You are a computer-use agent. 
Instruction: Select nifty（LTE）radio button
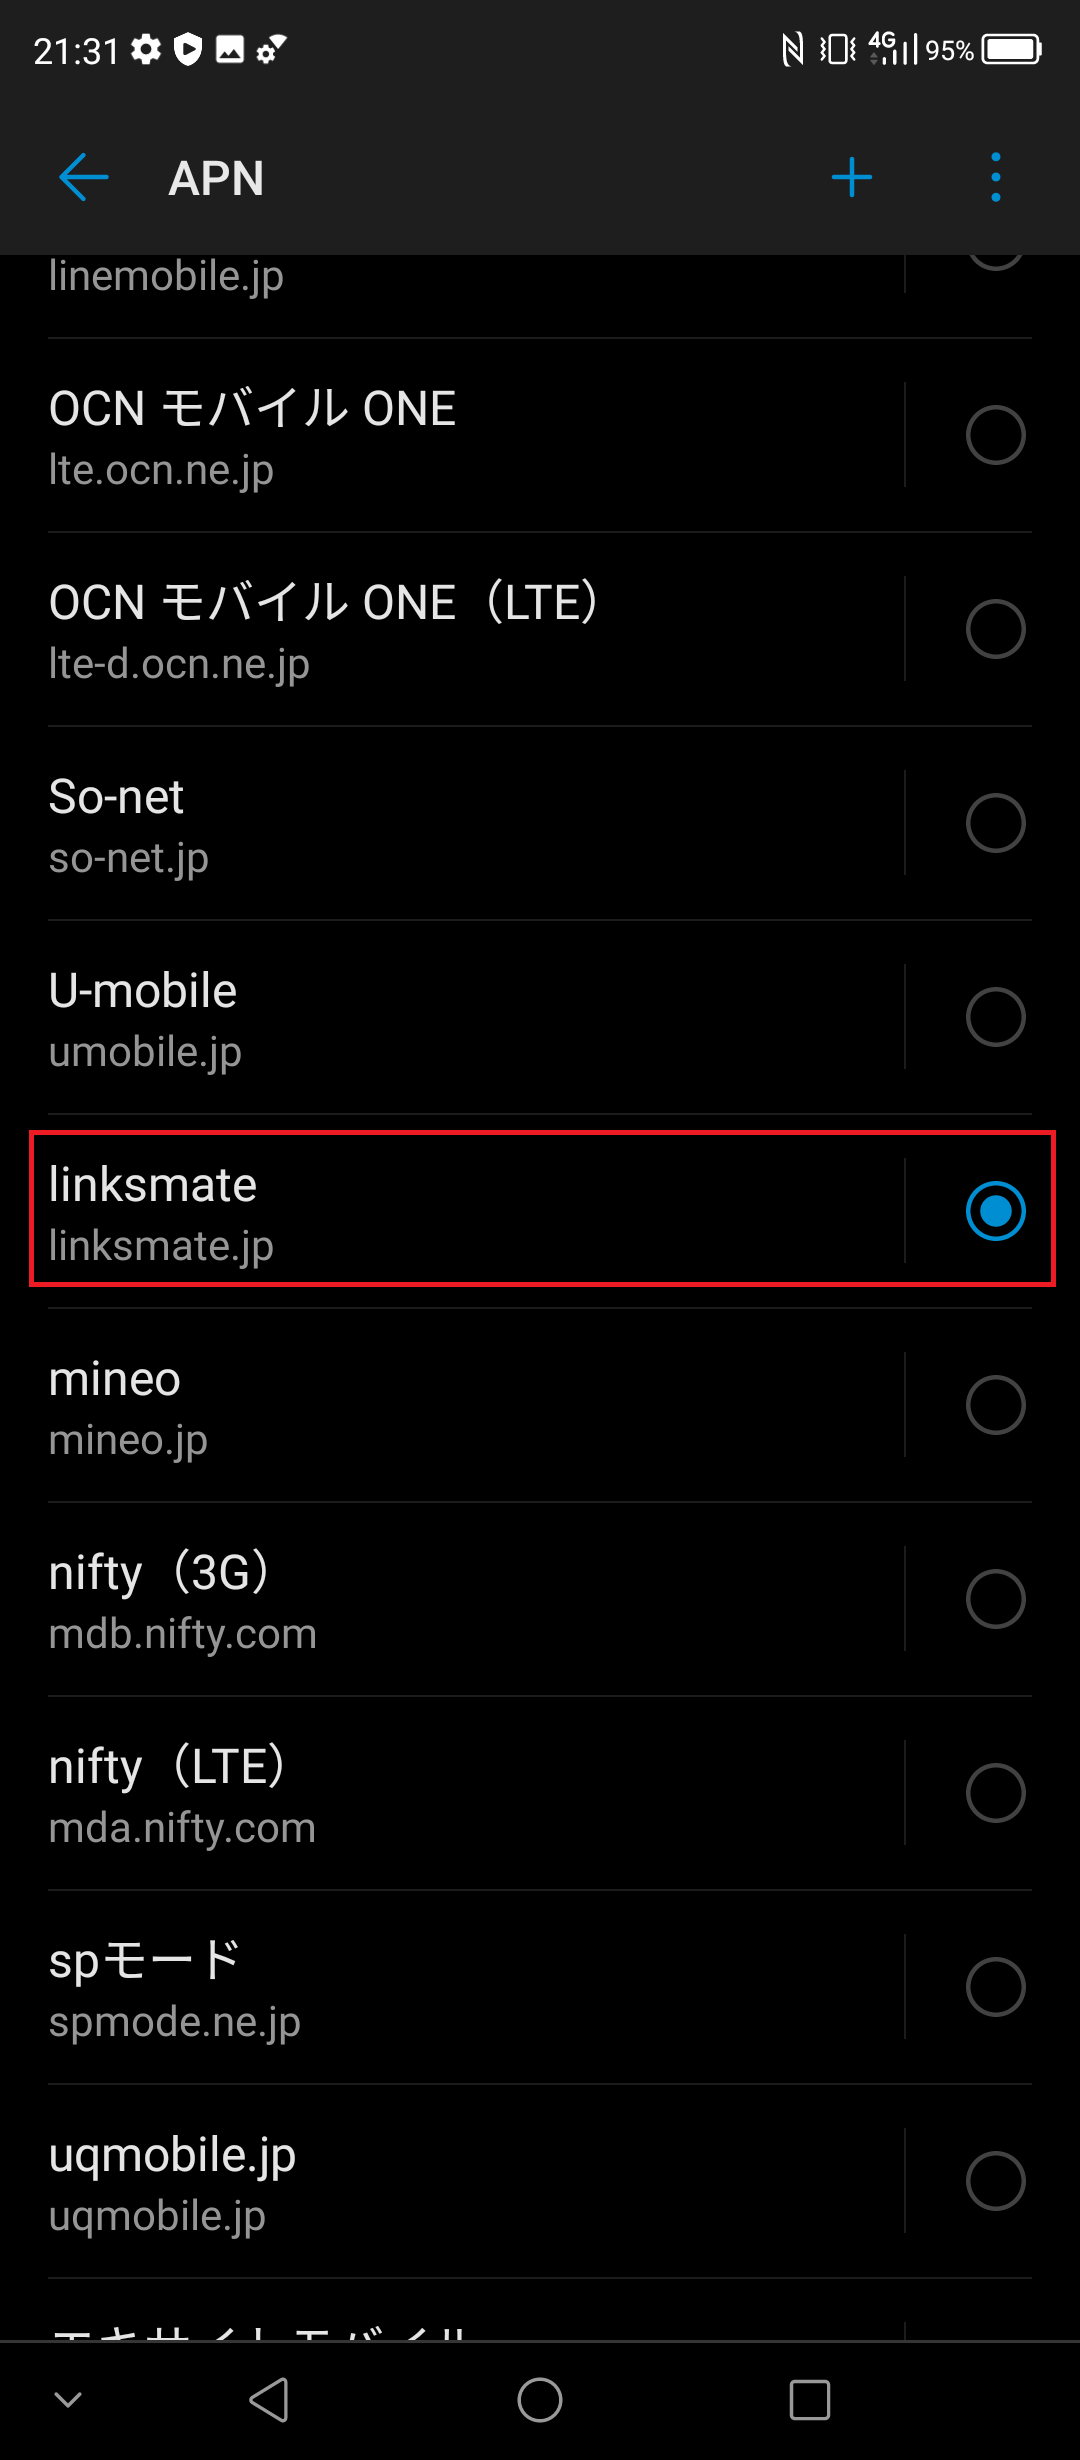pyautogui.click(x=995, y=1793)
